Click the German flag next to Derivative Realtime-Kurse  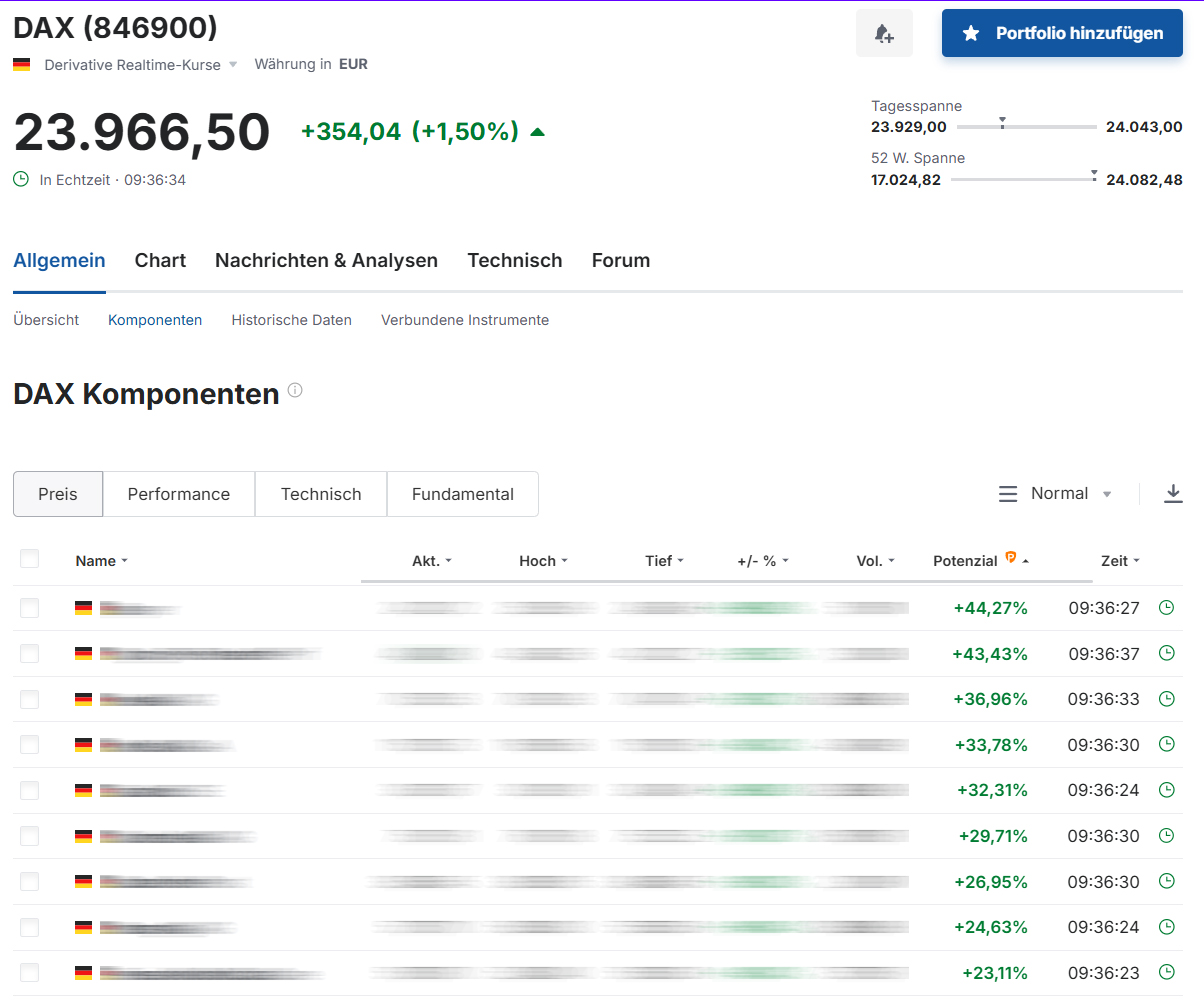click(21, 64)
